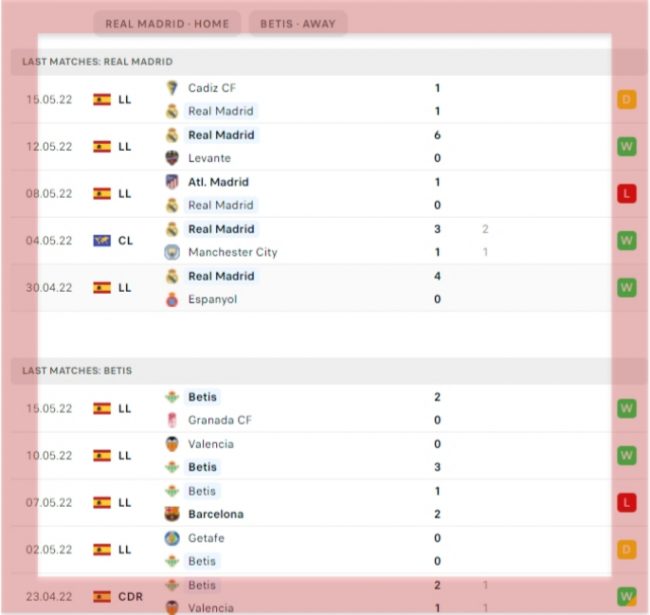Image resolution: width=650 pixels, height=615 pixels.
Task: Click the Last Matches: Betis header
Action: pyautogui.click(x=77, y=371)
